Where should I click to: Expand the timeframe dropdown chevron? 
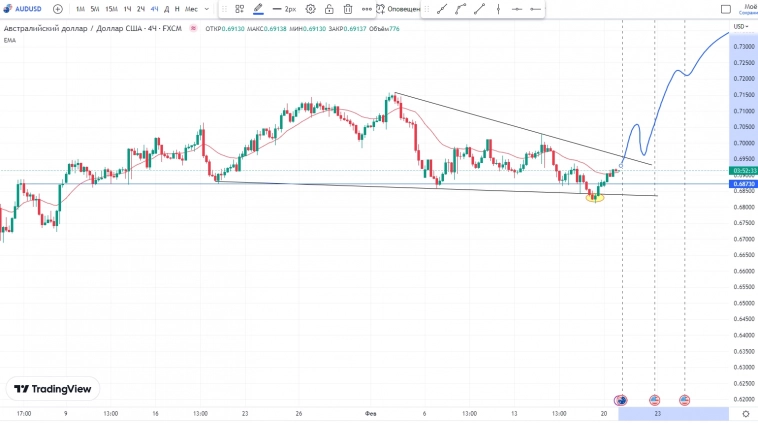pos(207,9)
